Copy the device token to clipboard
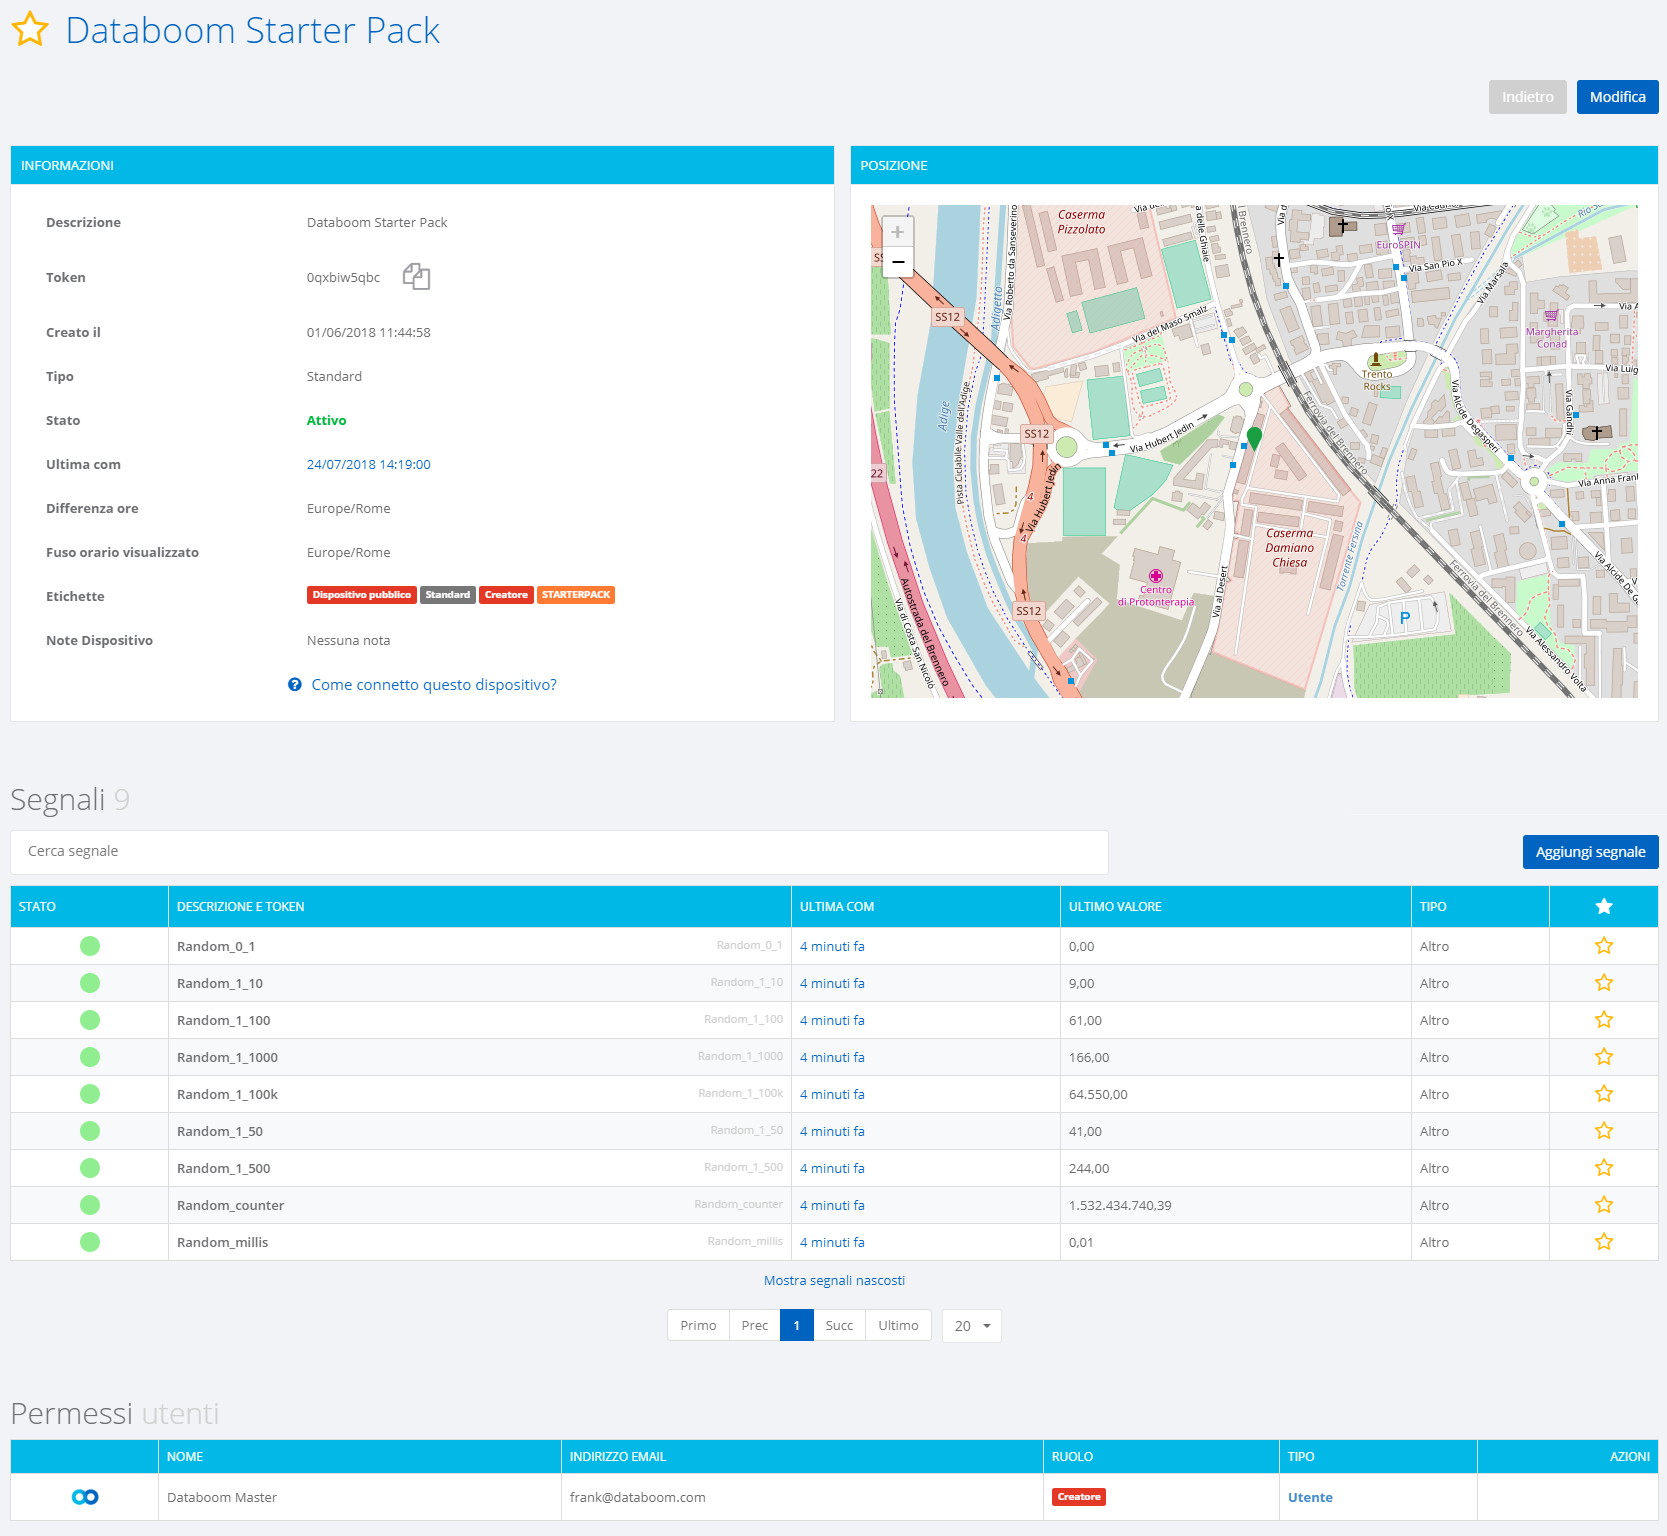 coord(416,277)
